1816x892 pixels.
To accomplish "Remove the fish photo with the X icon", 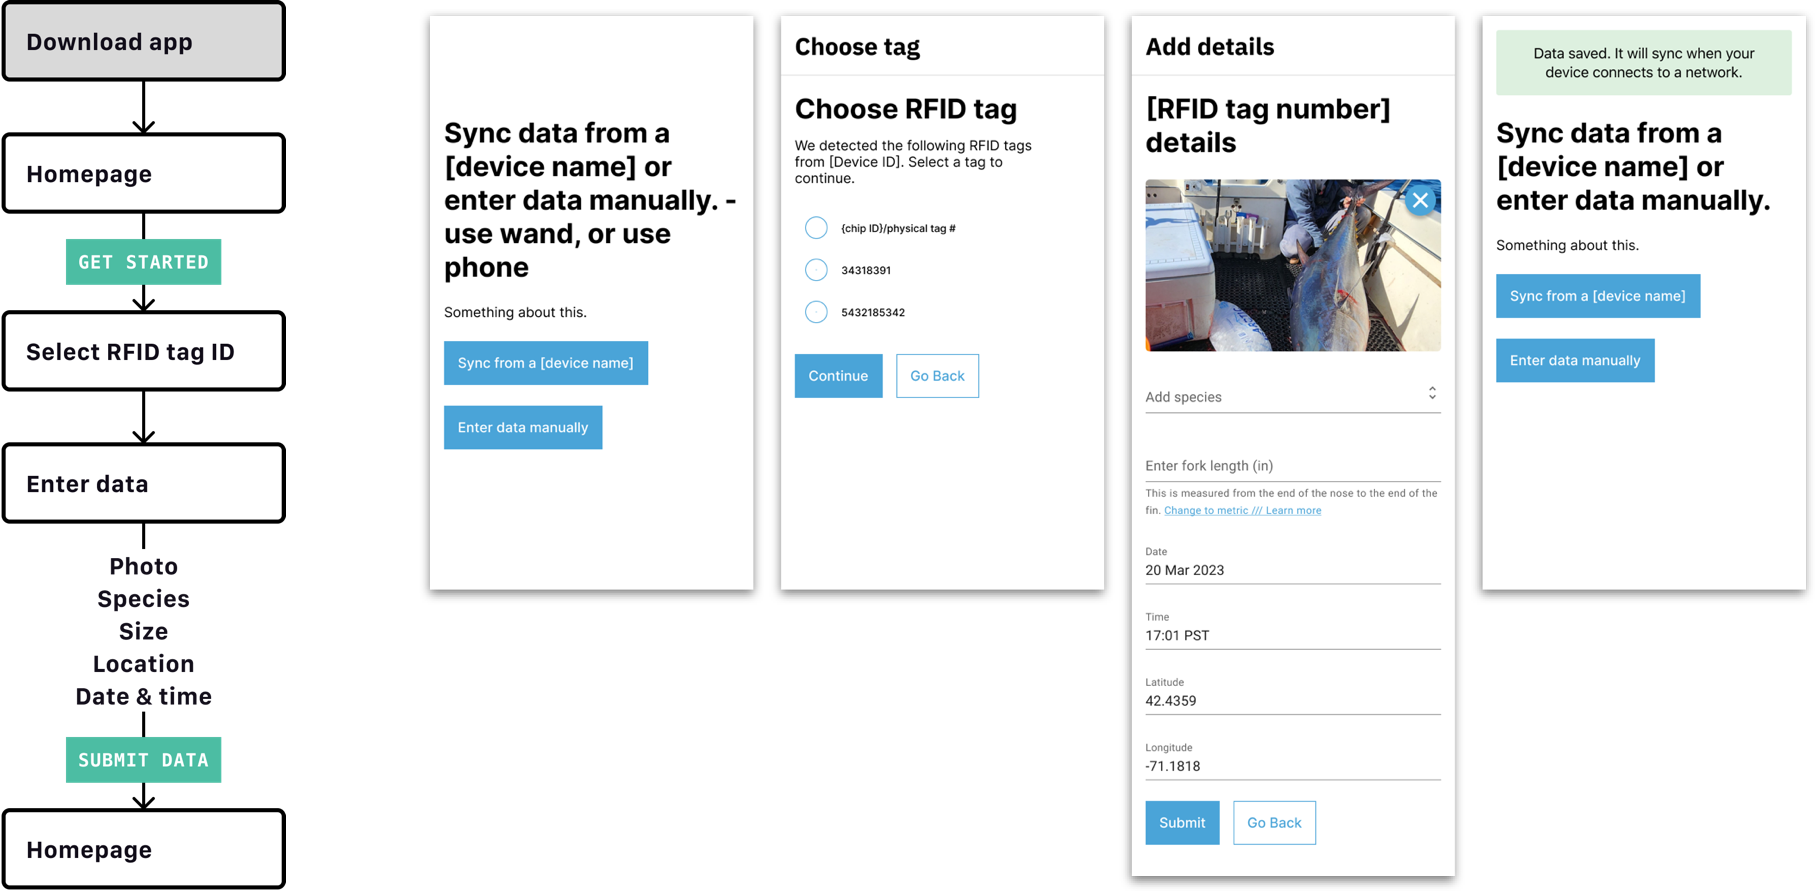I will (x=1420, y=200).
